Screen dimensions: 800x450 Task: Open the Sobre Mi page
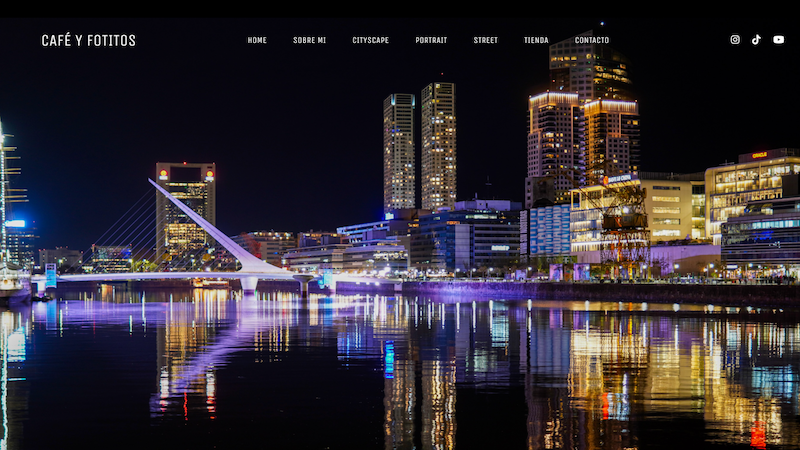coord(309,40)
